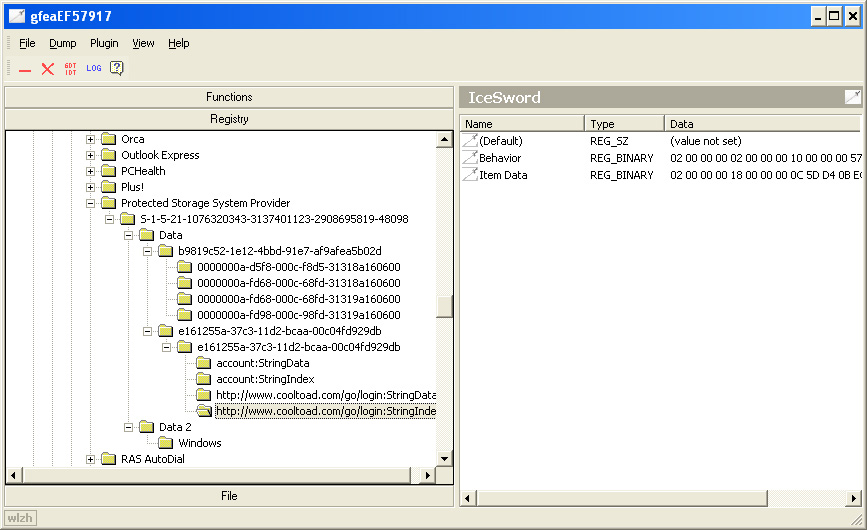The height and width of the screenshot is (530, 867).
Task: Click the LOG toolbar icon
Action: 93,69
